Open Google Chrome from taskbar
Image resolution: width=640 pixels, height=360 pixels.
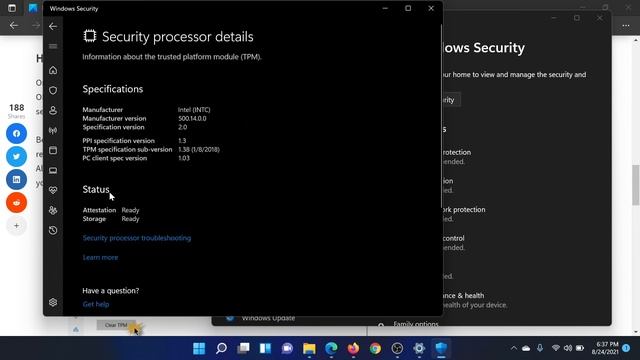click(376, 348)
